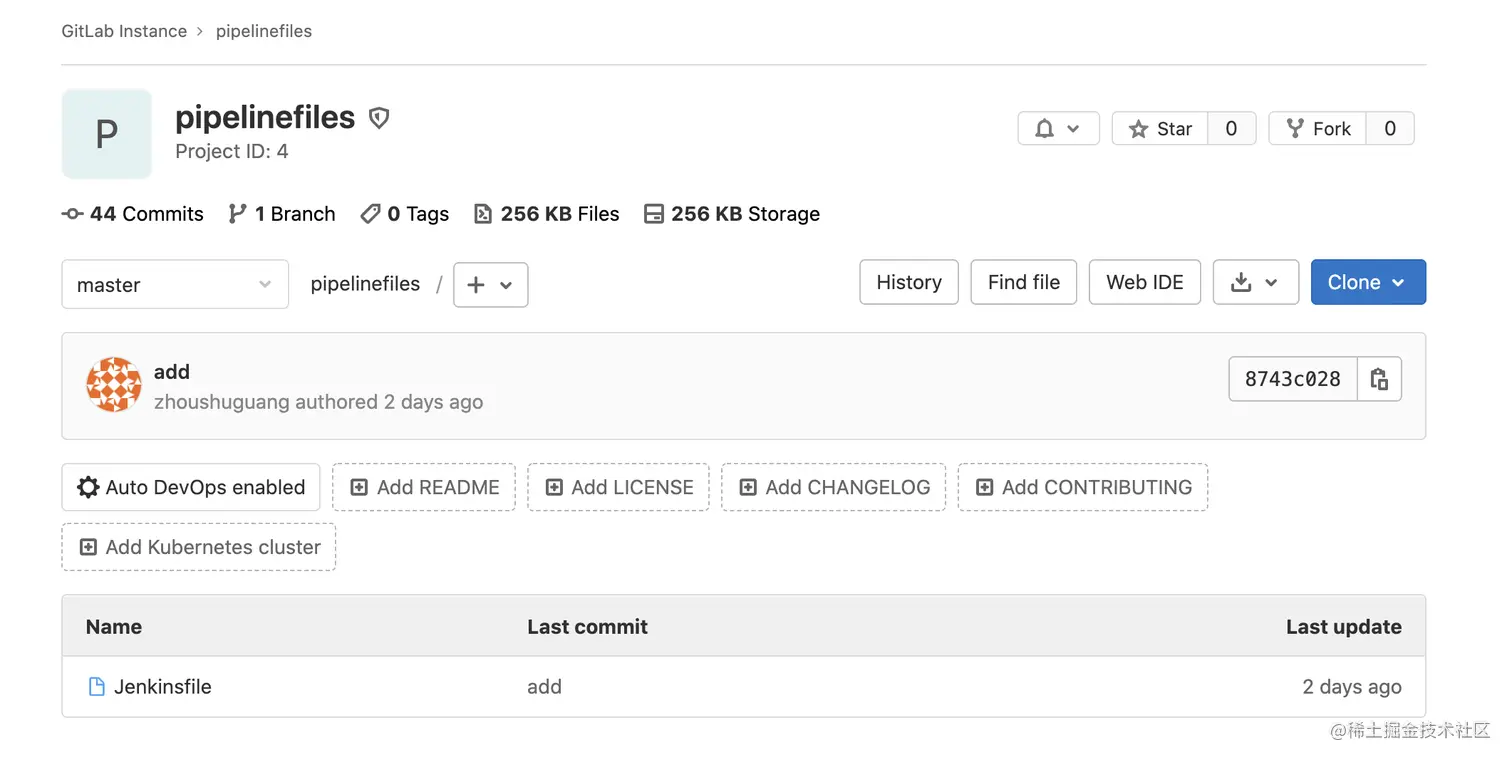Open the Jenkinsfile
This screenshot has width=1512, height=762.
pos(162,686)
